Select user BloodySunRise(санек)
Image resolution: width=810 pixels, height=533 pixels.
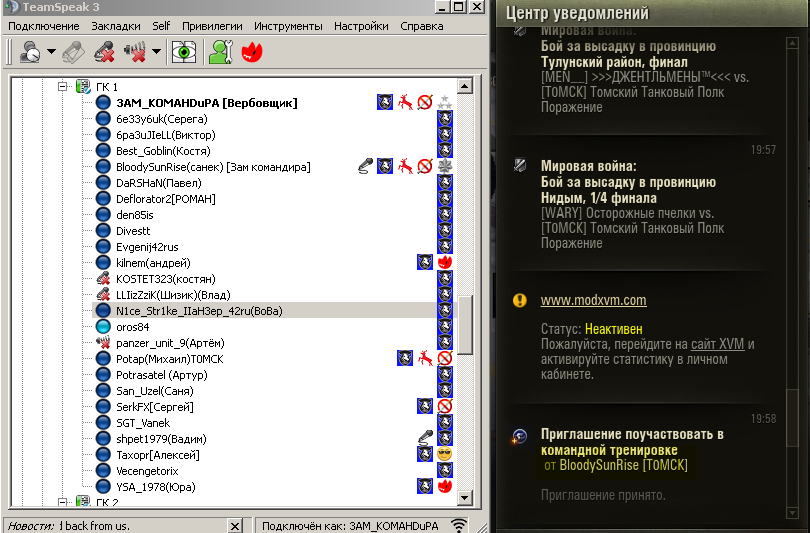213,167
